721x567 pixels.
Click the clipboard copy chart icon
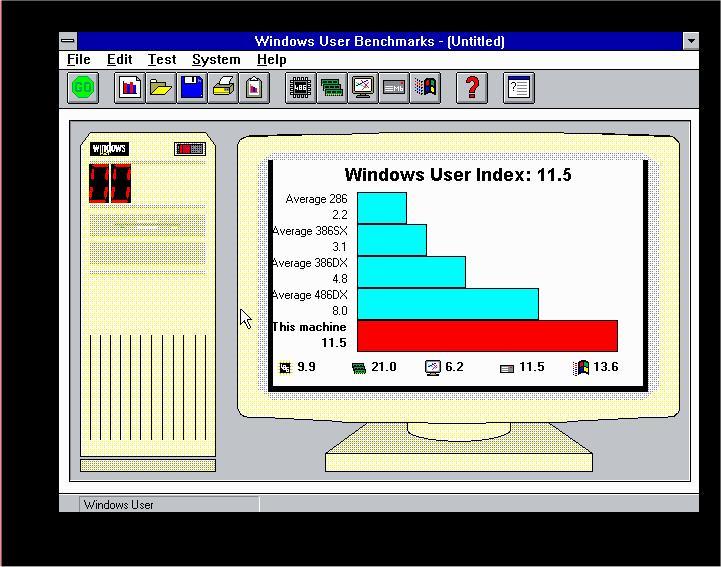pyautogui.click(x=254, y=87)
